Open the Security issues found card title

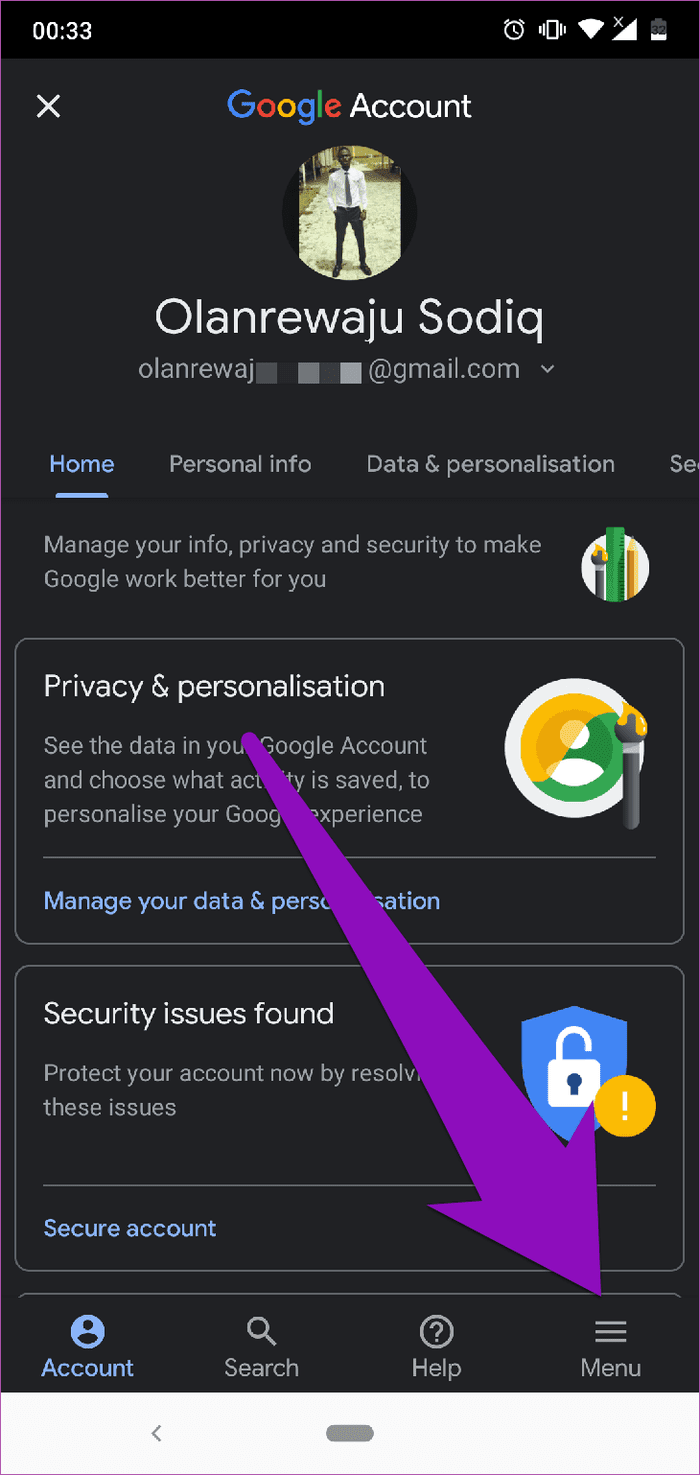pos(189,1014)
